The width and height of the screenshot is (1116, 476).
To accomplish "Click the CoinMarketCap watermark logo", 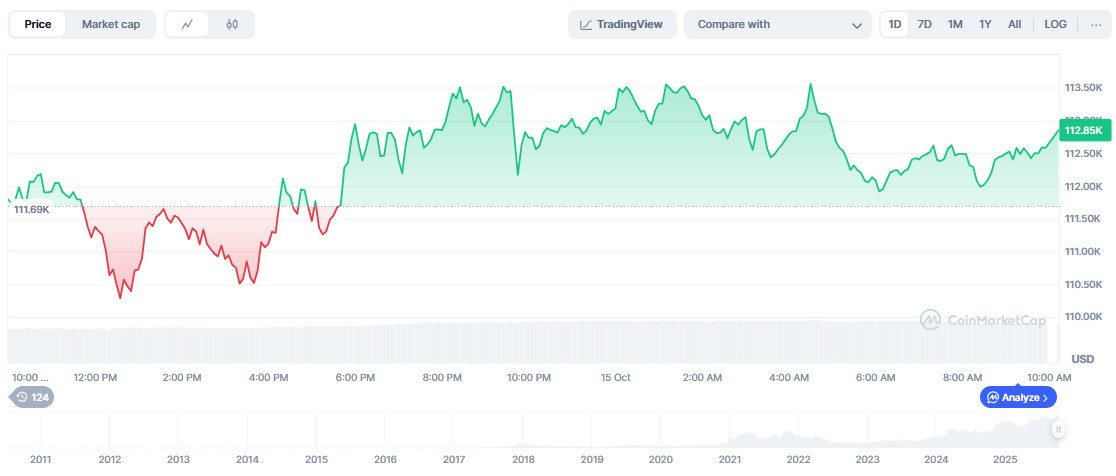I will pos(982,320).
